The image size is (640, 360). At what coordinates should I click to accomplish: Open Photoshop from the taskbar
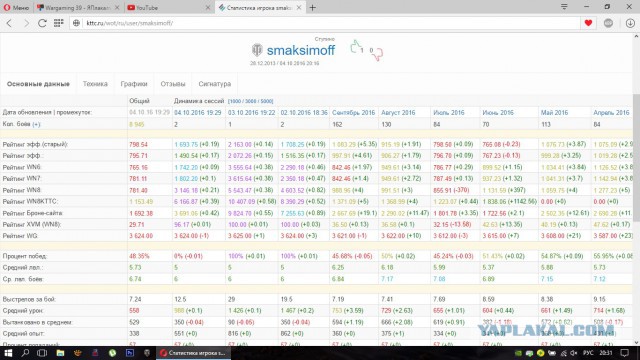pos(130,353)
